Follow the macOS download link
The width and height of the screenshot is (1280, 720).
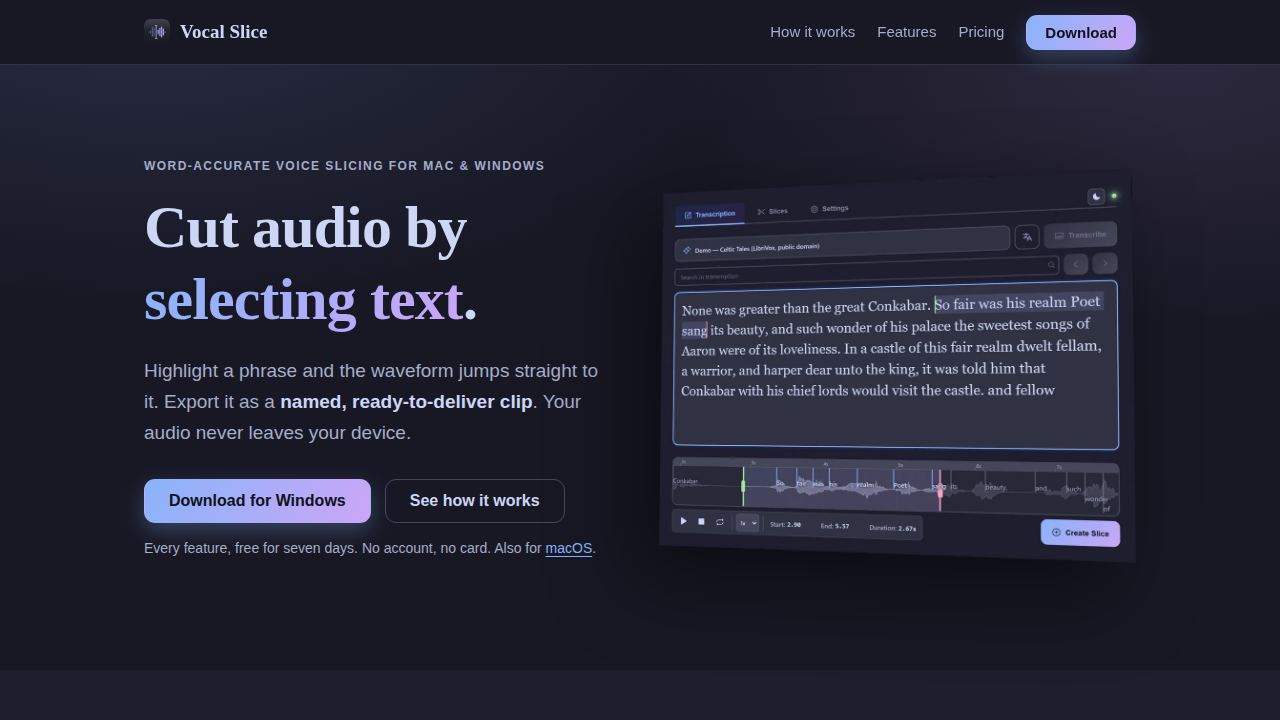tap(569, 548)
